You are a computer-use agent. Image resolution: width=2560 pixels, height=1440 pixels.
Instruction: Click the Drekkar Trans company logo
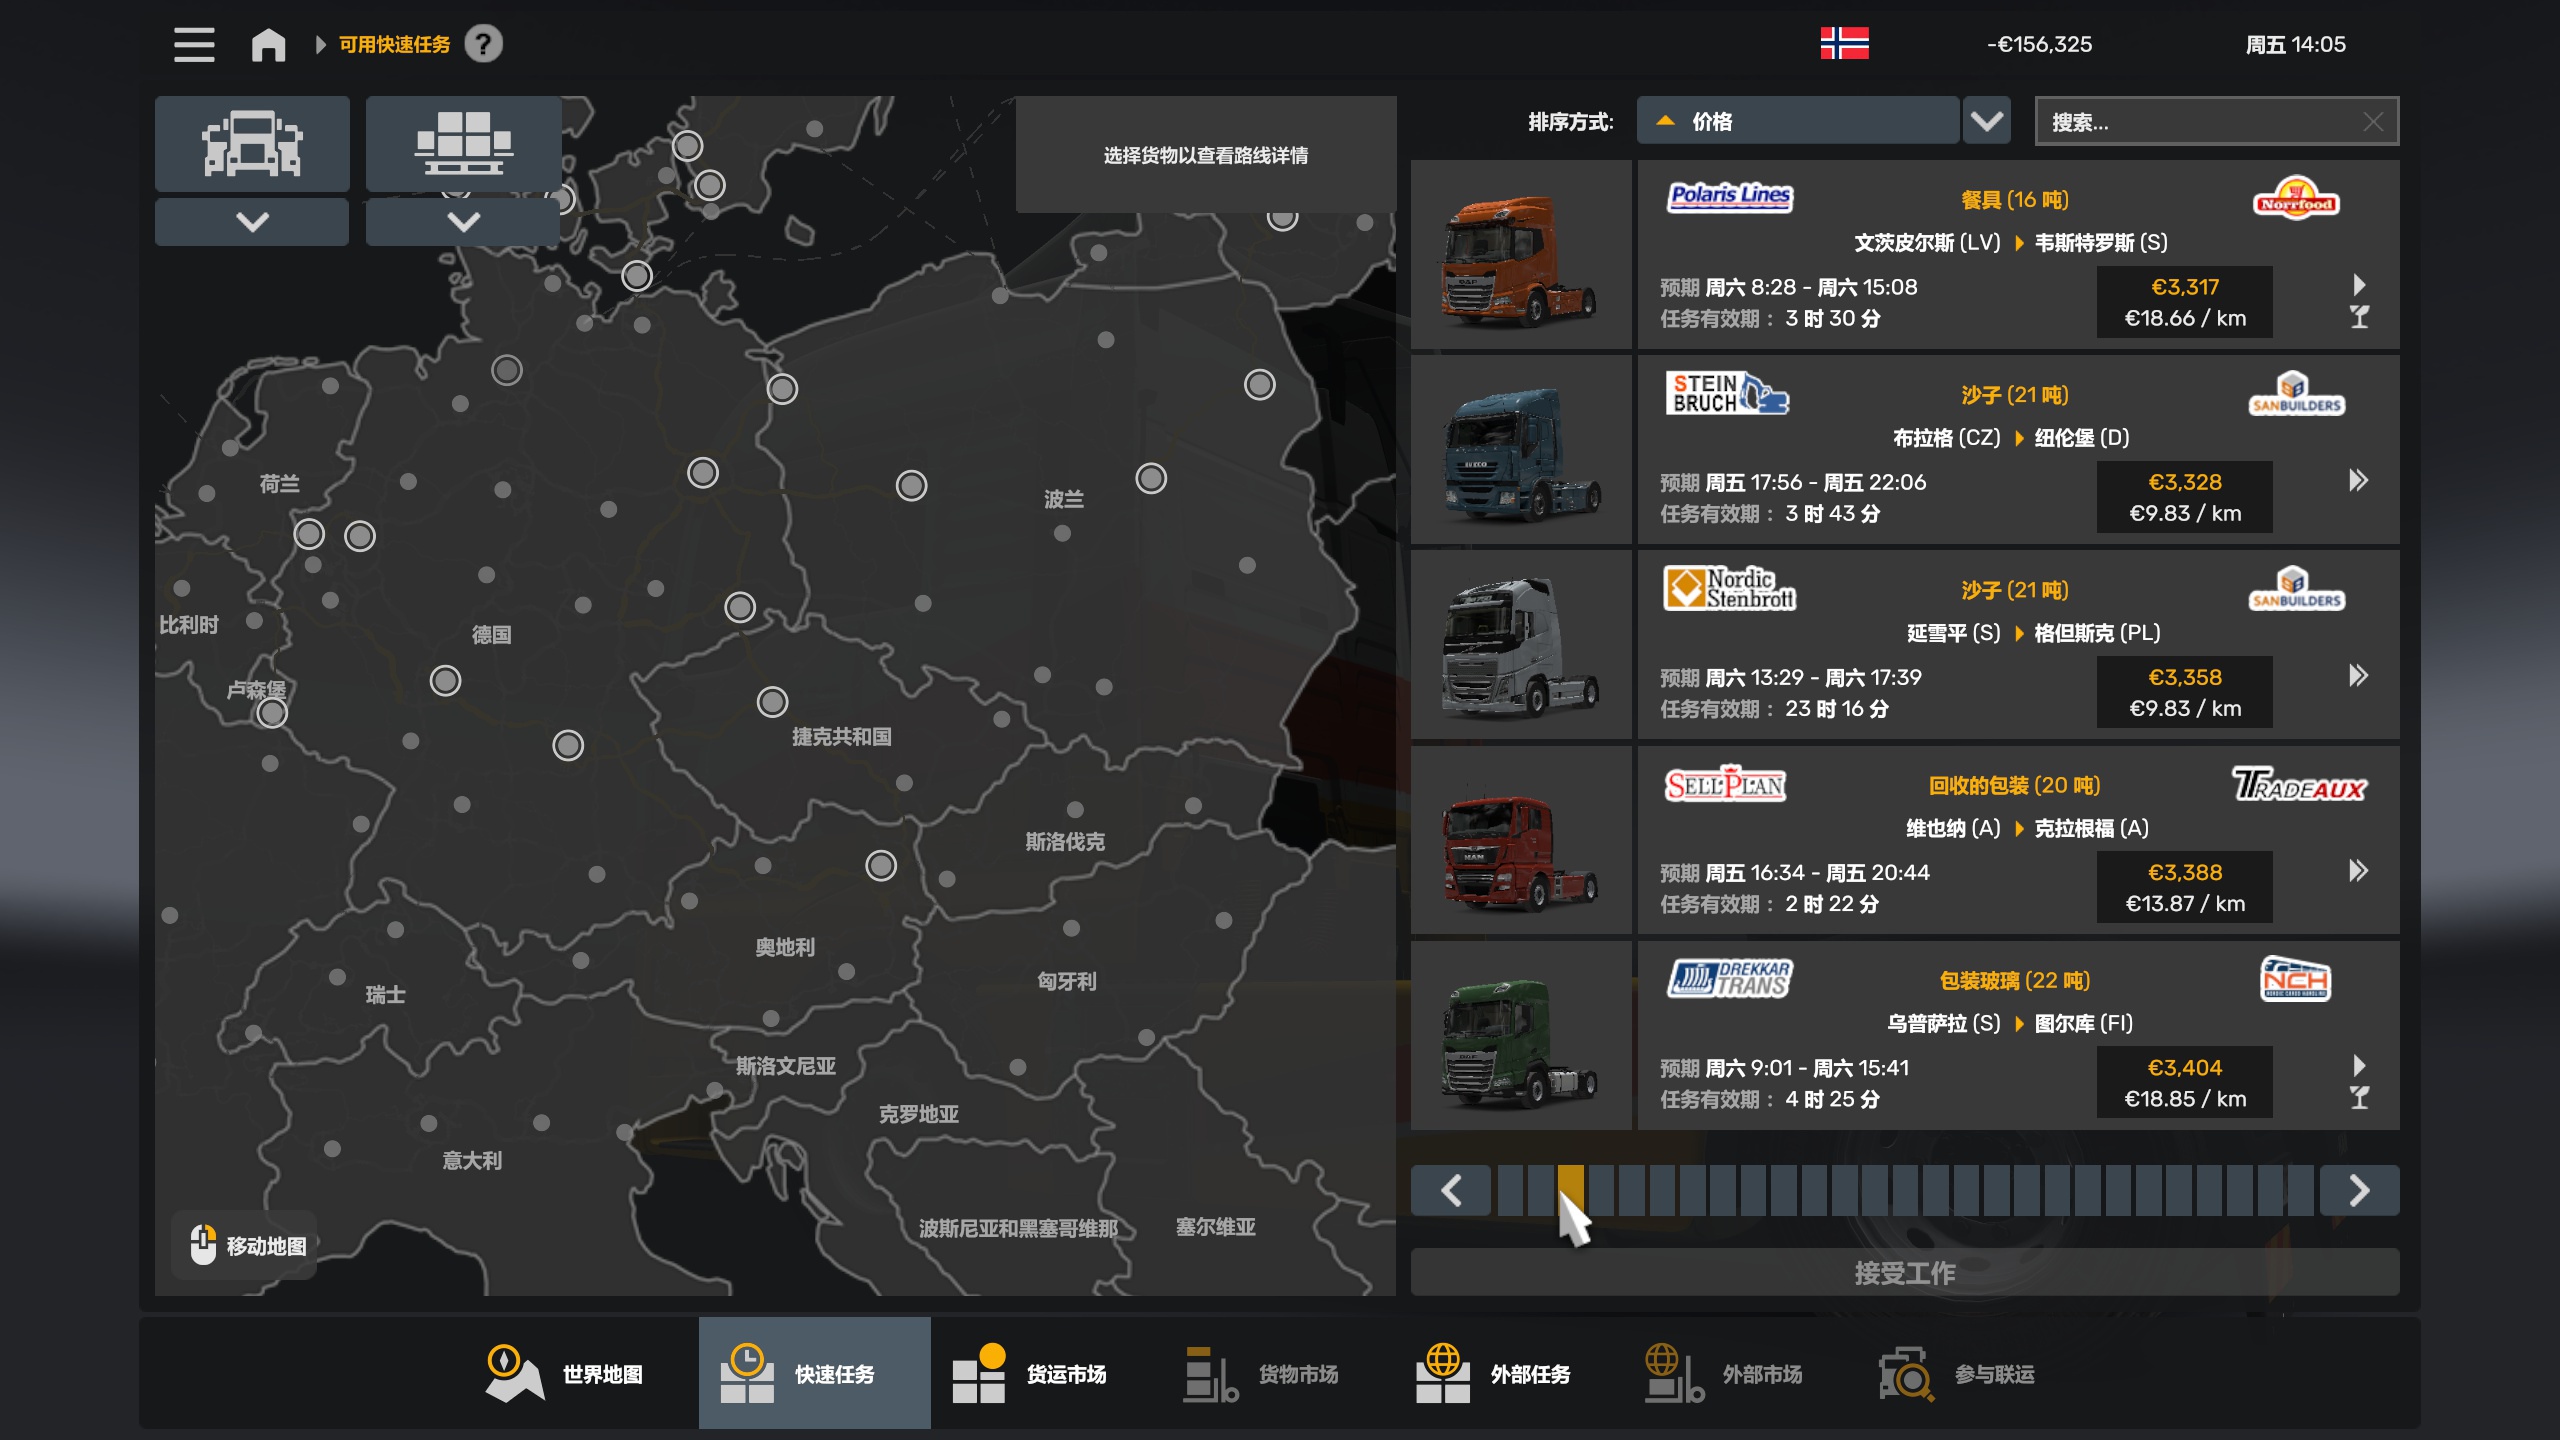[x=1729, y=979]
